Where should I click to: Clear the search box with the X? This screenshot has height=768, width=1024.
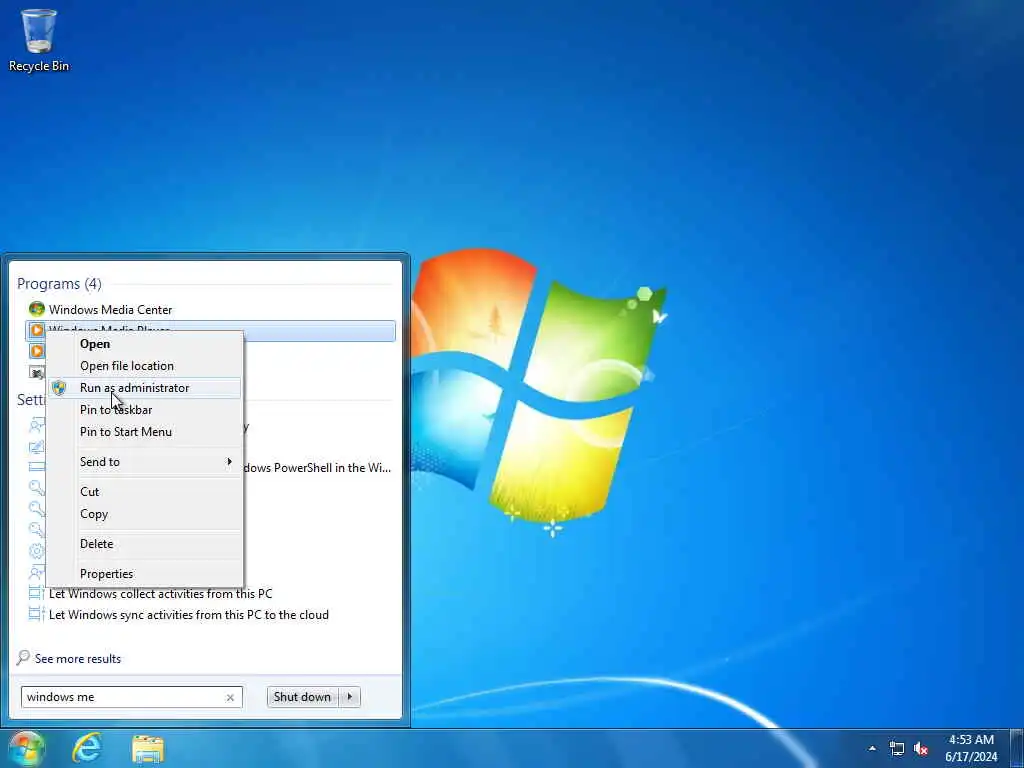(x=230, y=697)
